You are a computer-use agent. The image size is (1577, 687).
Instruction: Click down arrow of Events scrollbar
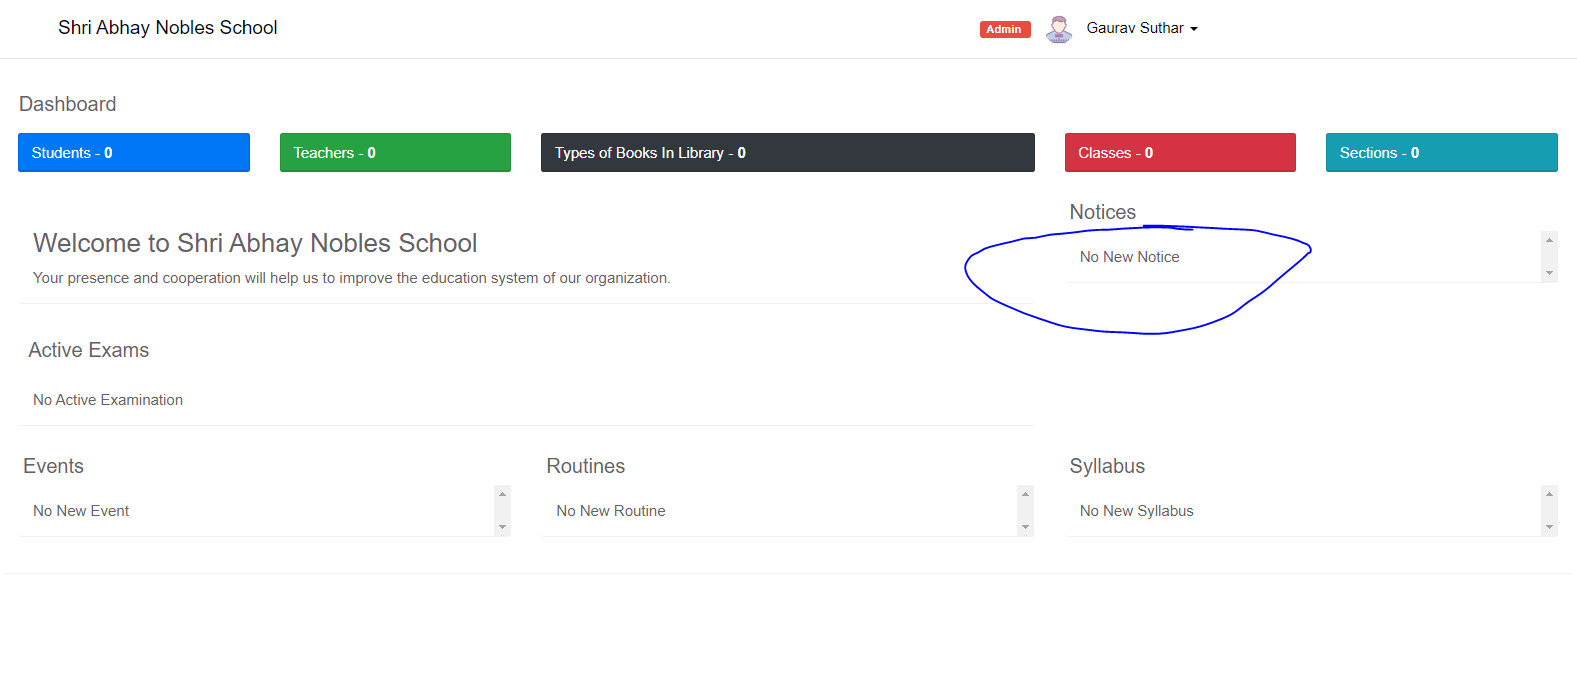(503, 527)
